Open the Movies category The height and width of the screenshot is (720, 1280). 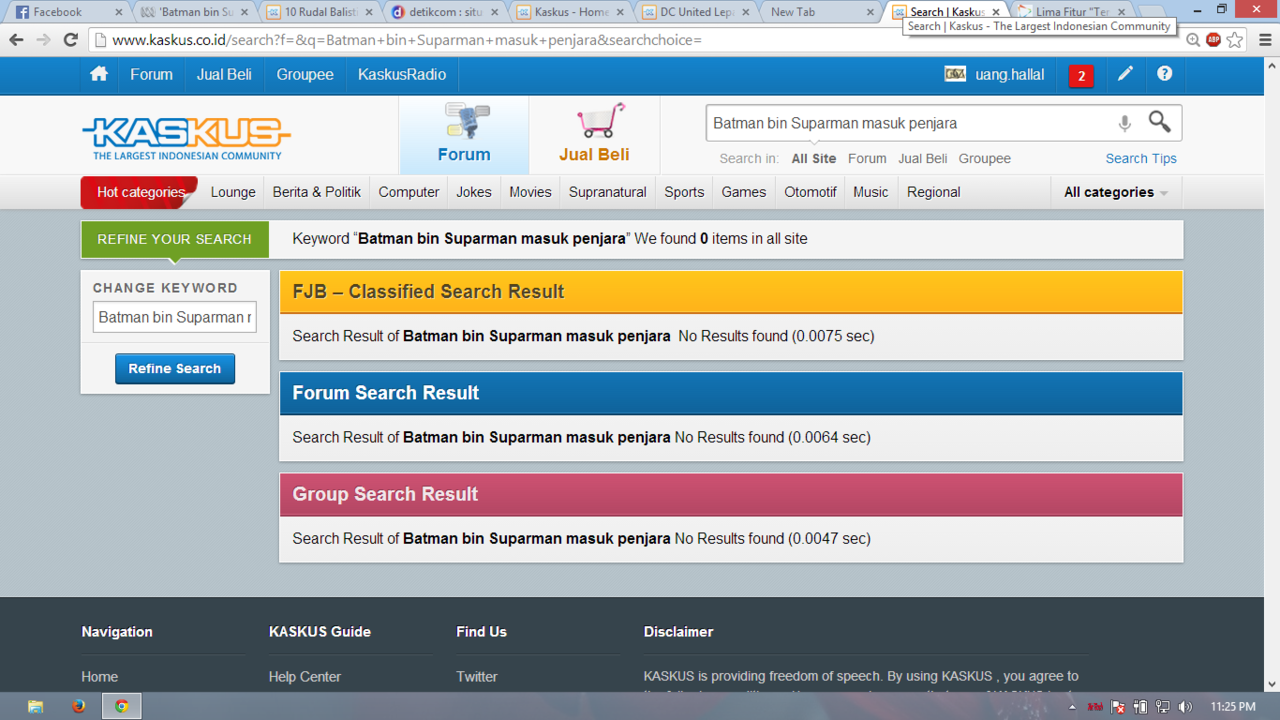[530, 192]
